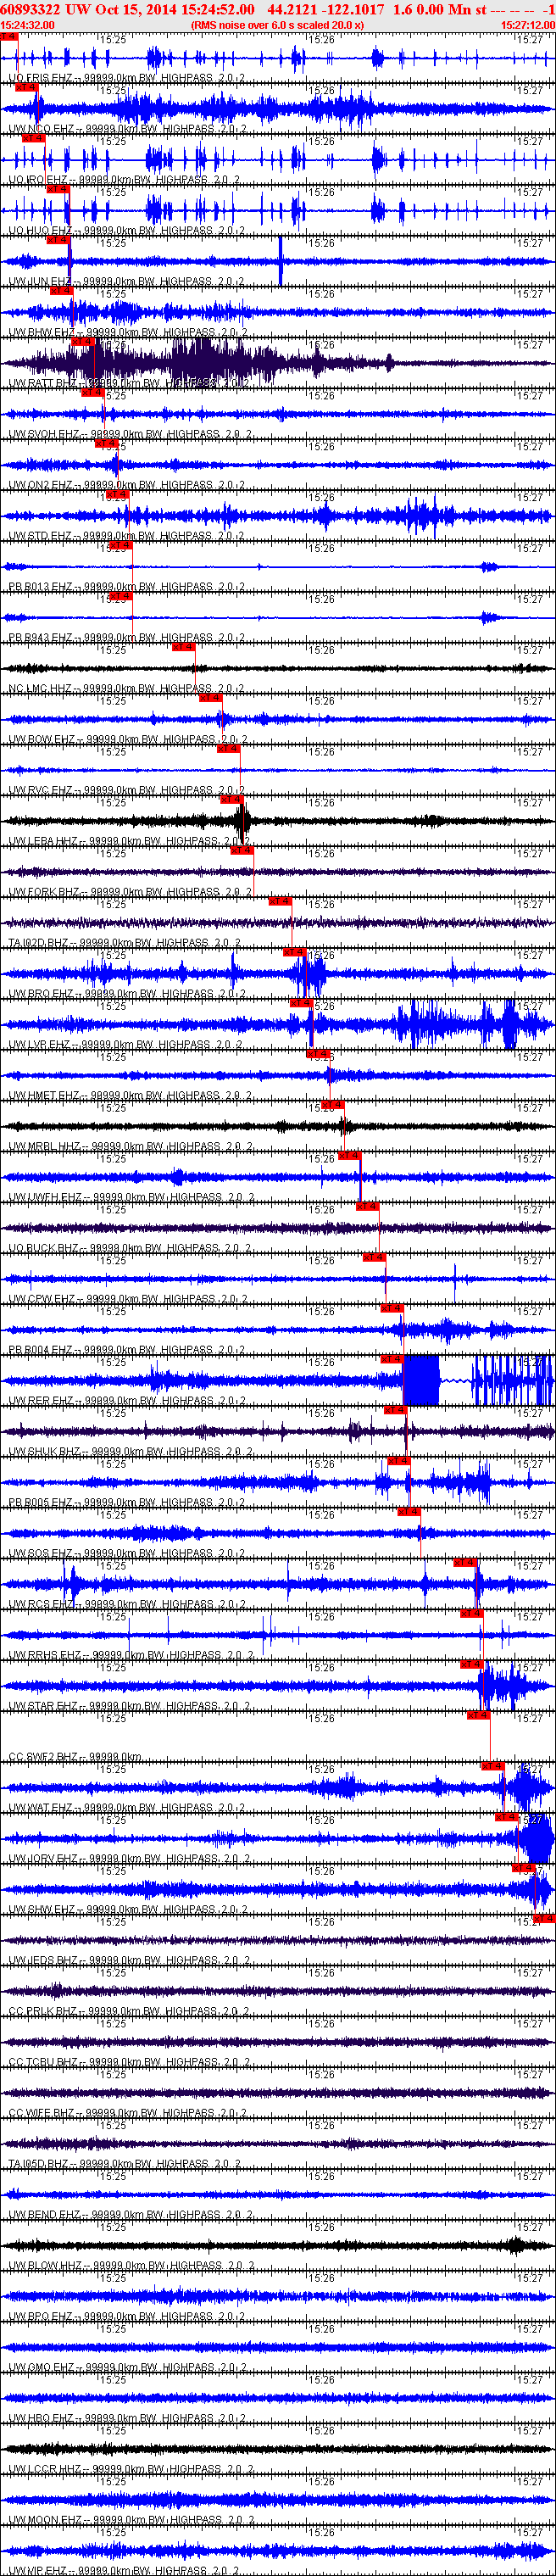Click the red pick marker on the UW RATT trace
Screen dimensions: 556x2576
point(82,341)
